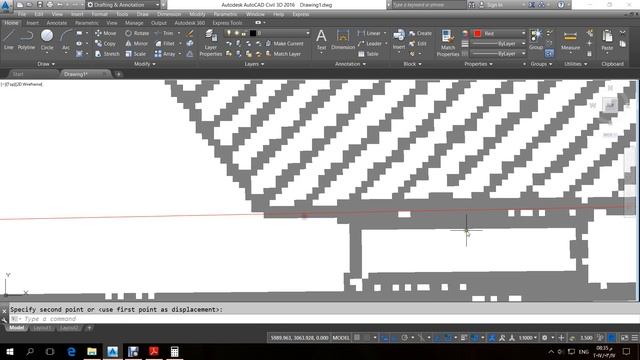Click Match Properties tool

(448, 43)
